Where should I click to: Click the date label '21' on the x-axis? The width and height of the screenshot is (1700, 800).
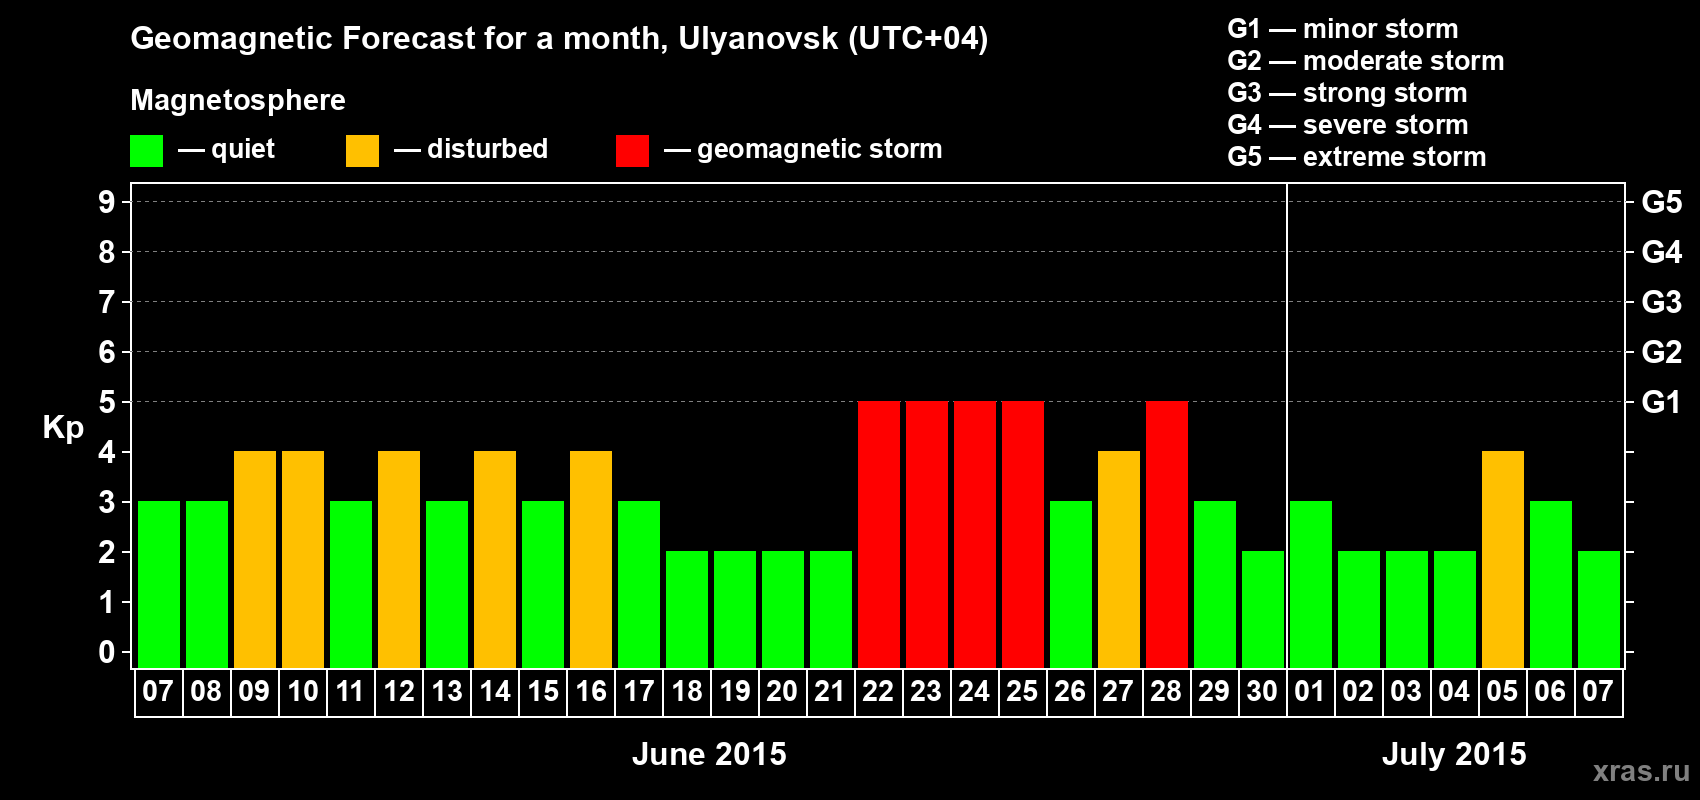point(830,692)
